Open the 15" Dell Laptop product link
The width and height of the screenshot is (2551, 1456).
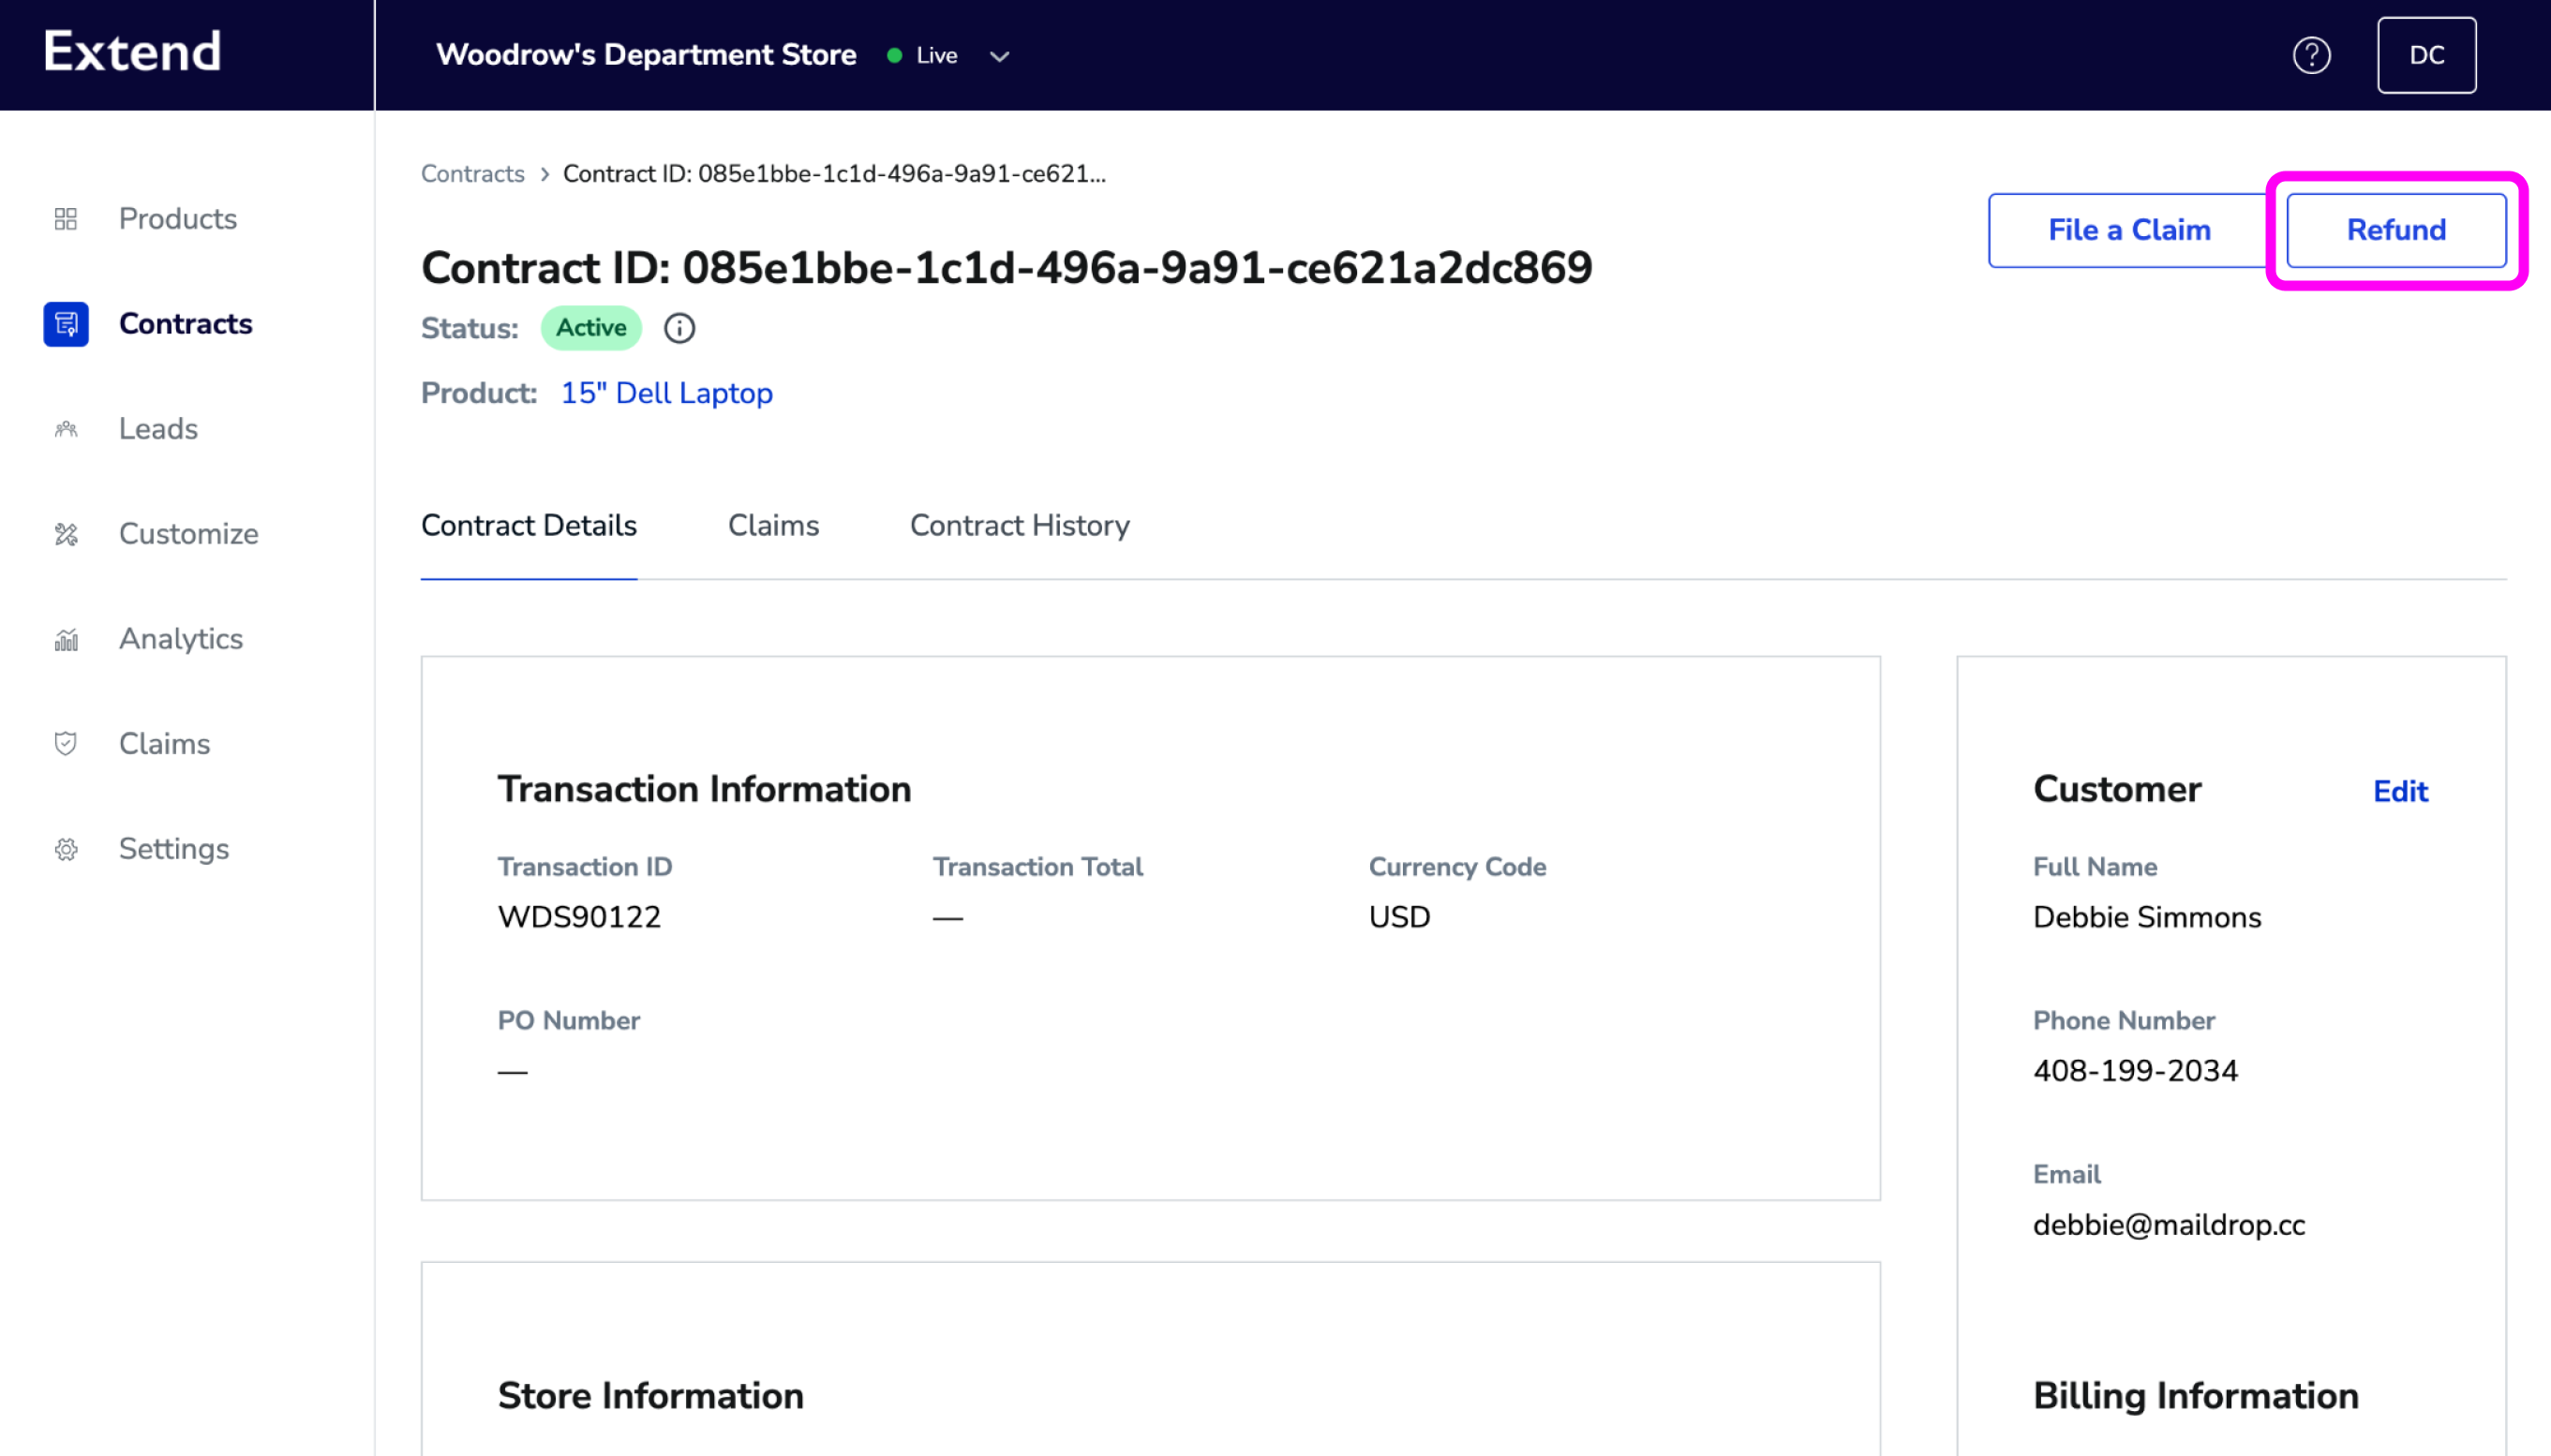tap(666, 393)
